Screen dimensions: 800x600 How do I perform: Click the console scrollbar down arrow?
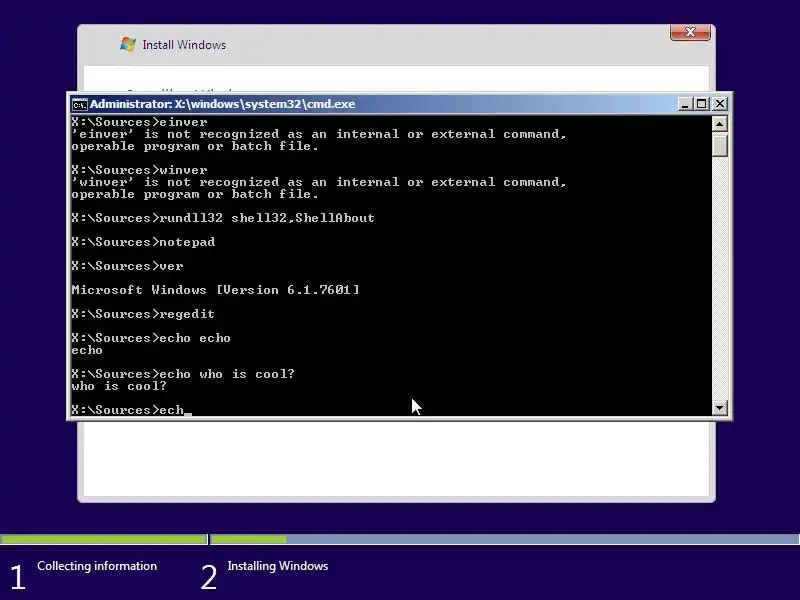tap(719, 407)
